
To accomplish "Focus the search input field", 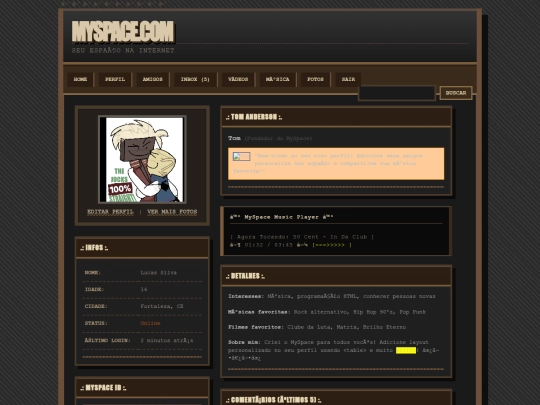I will click(397, 93).
